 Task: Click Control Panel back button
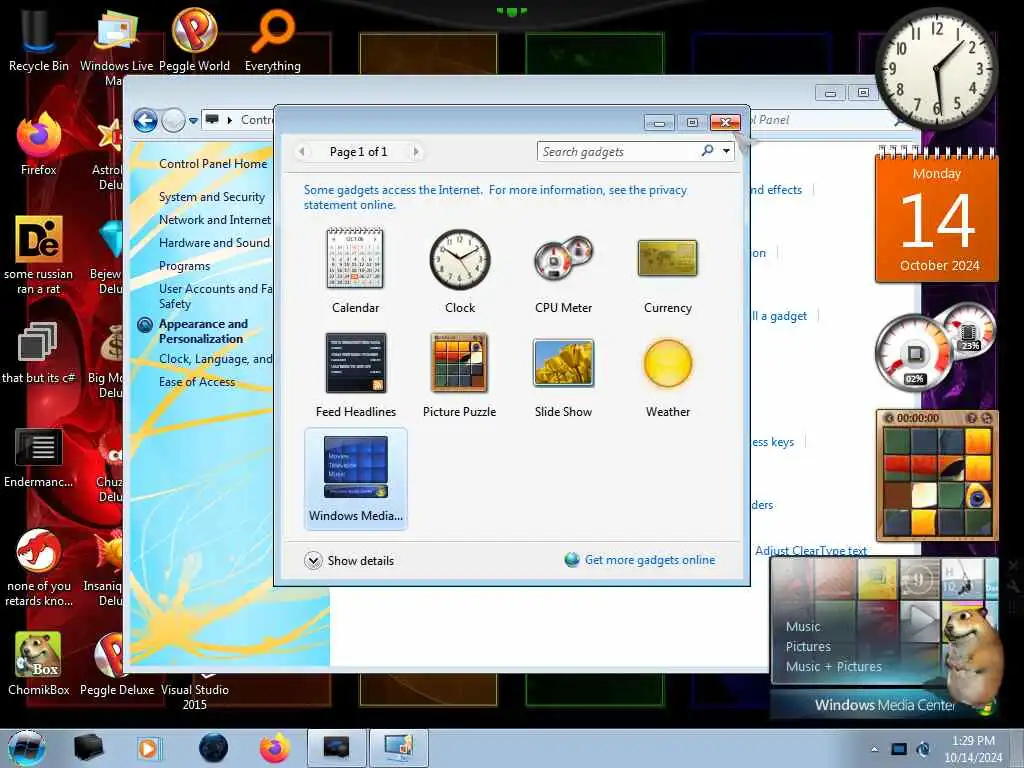(146, 121)
